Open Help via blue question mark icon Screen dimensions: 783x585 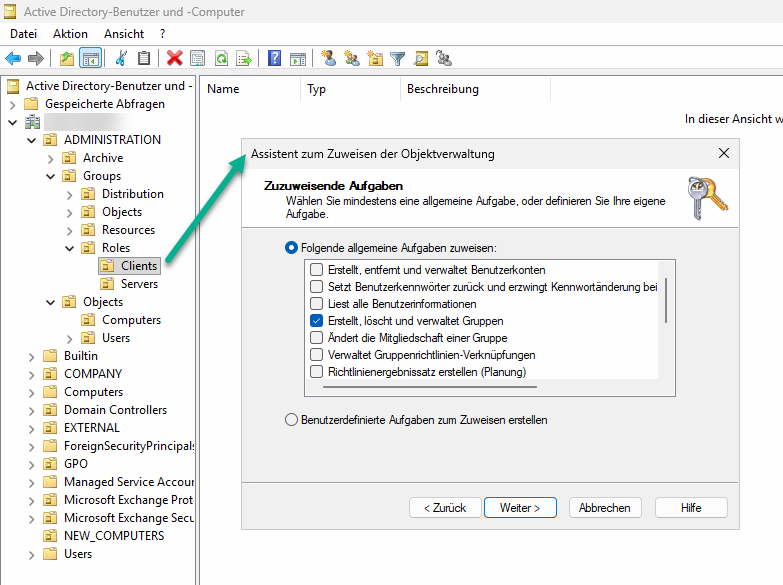(x=274, y=59)
